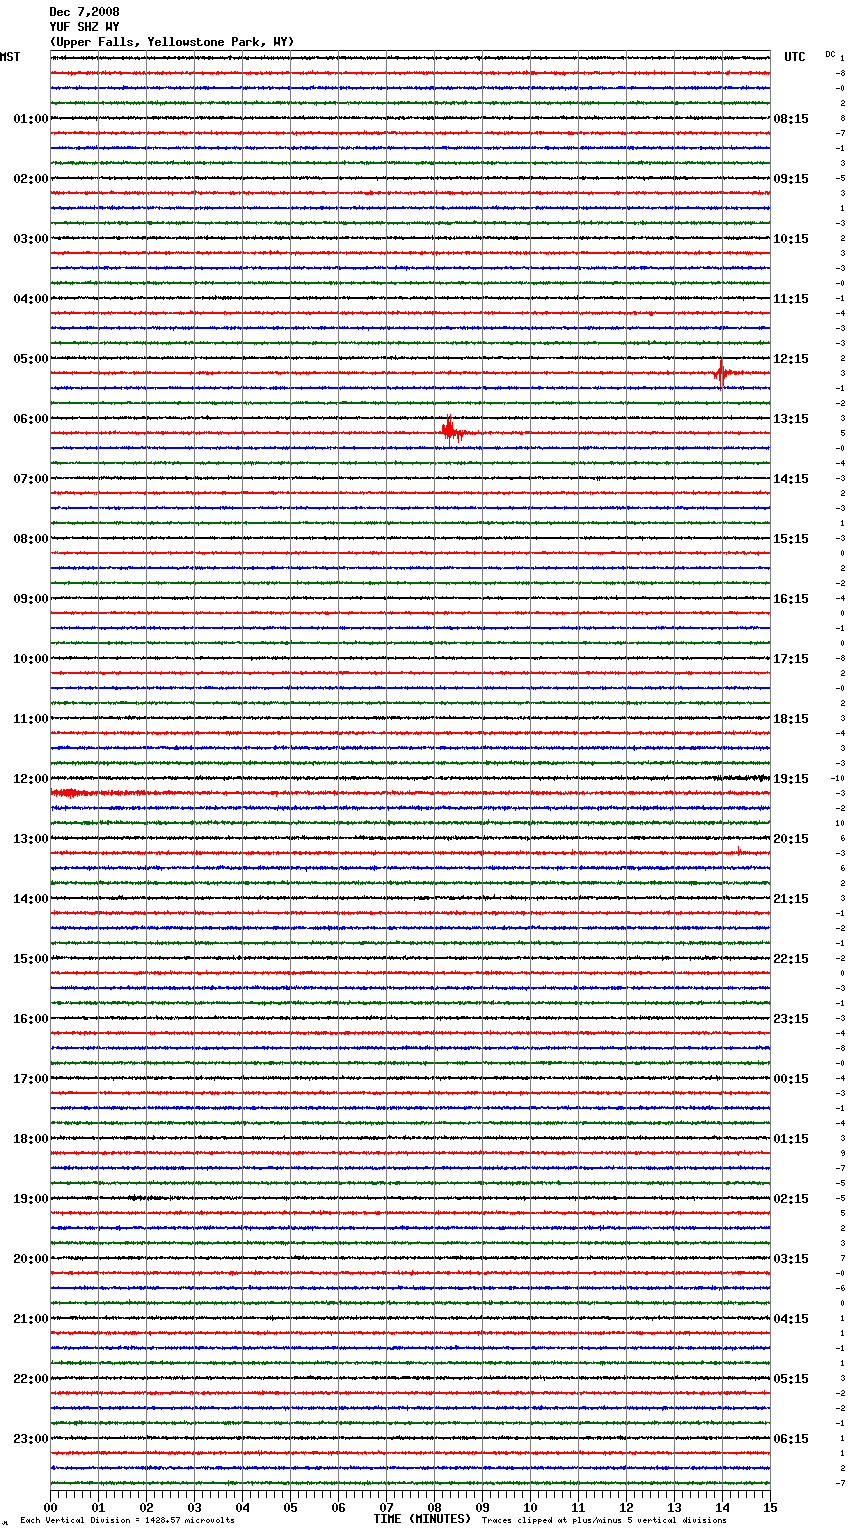The width and height of the screenshot is (850, 1534).
Task: Click the Upper Falls, Yellowstone Park location text
Action: [172, 42]
